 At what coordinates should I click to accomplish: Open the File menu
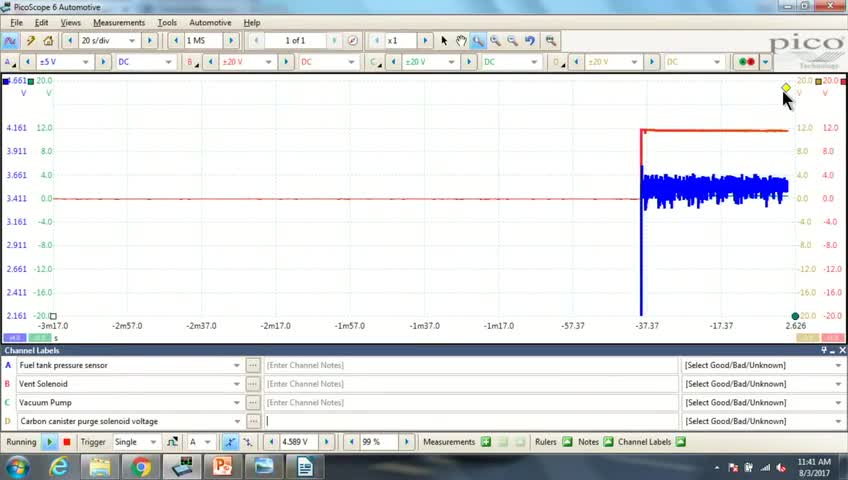tap(17, 23)
